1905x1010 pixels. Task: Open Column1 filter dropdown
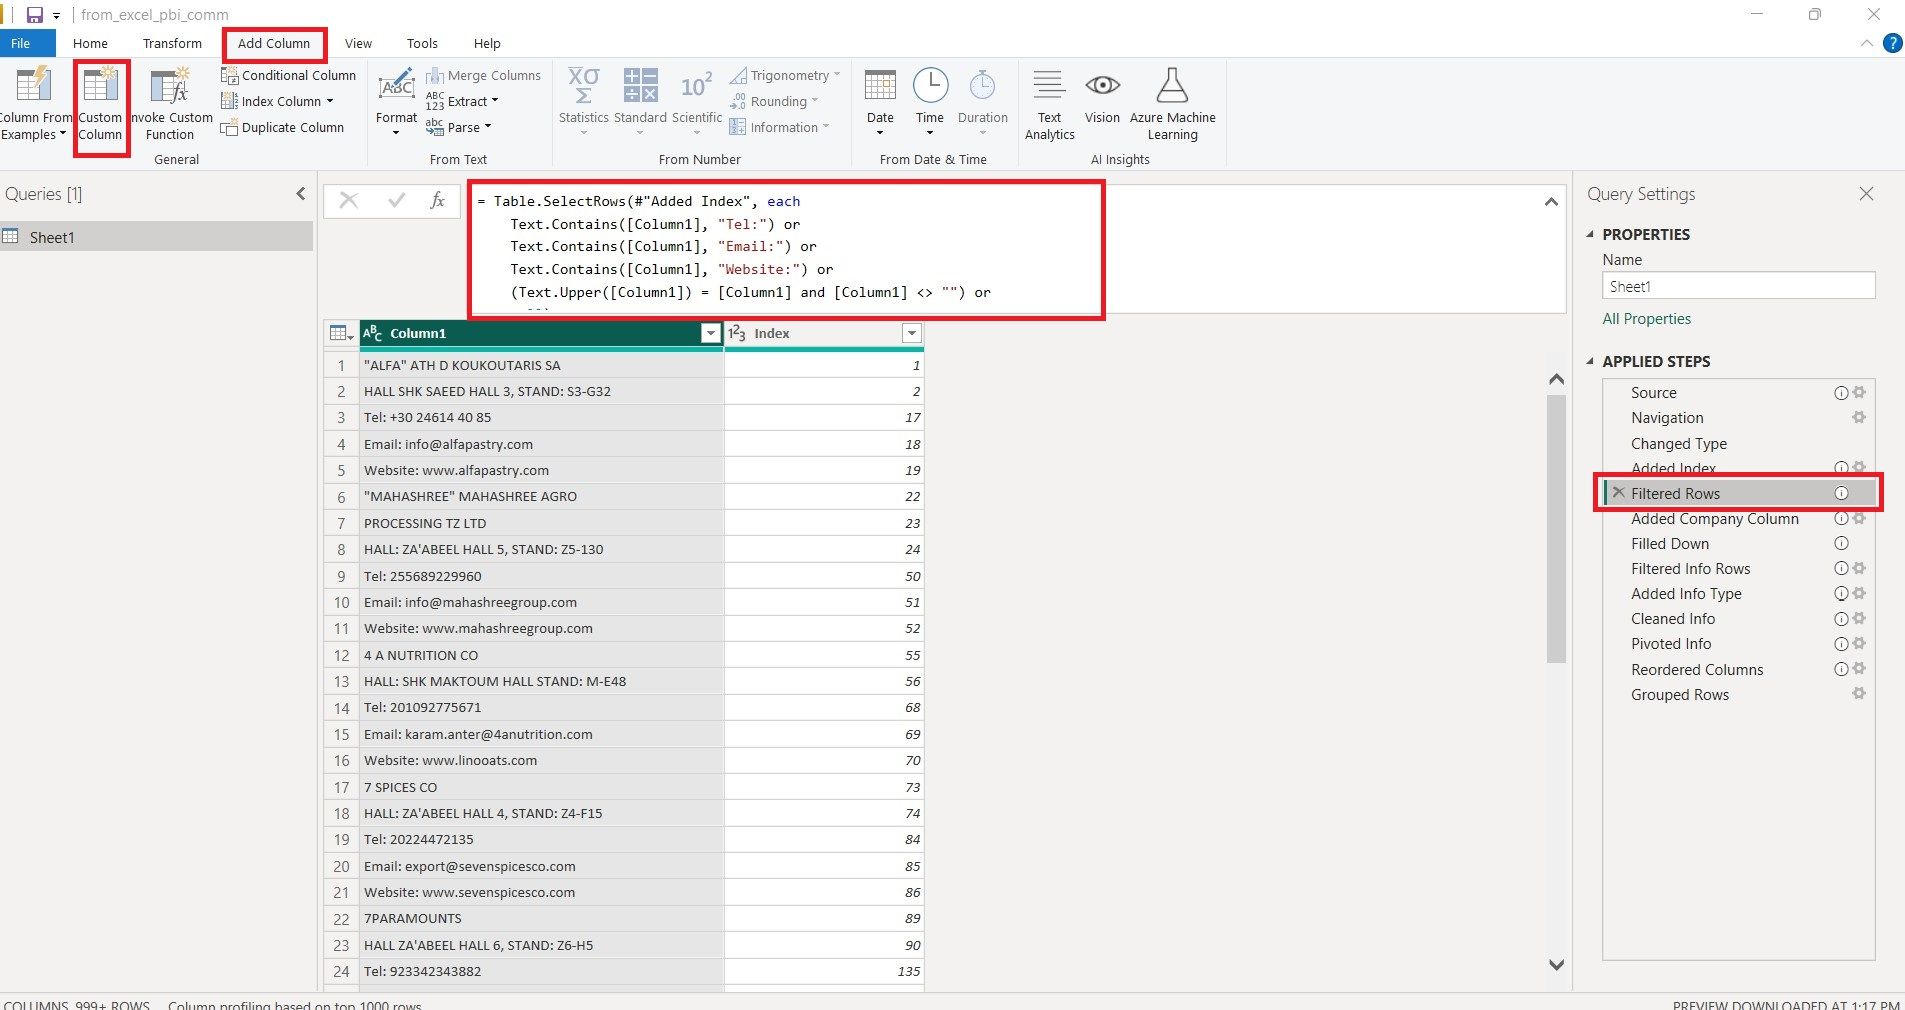(710, 333)
